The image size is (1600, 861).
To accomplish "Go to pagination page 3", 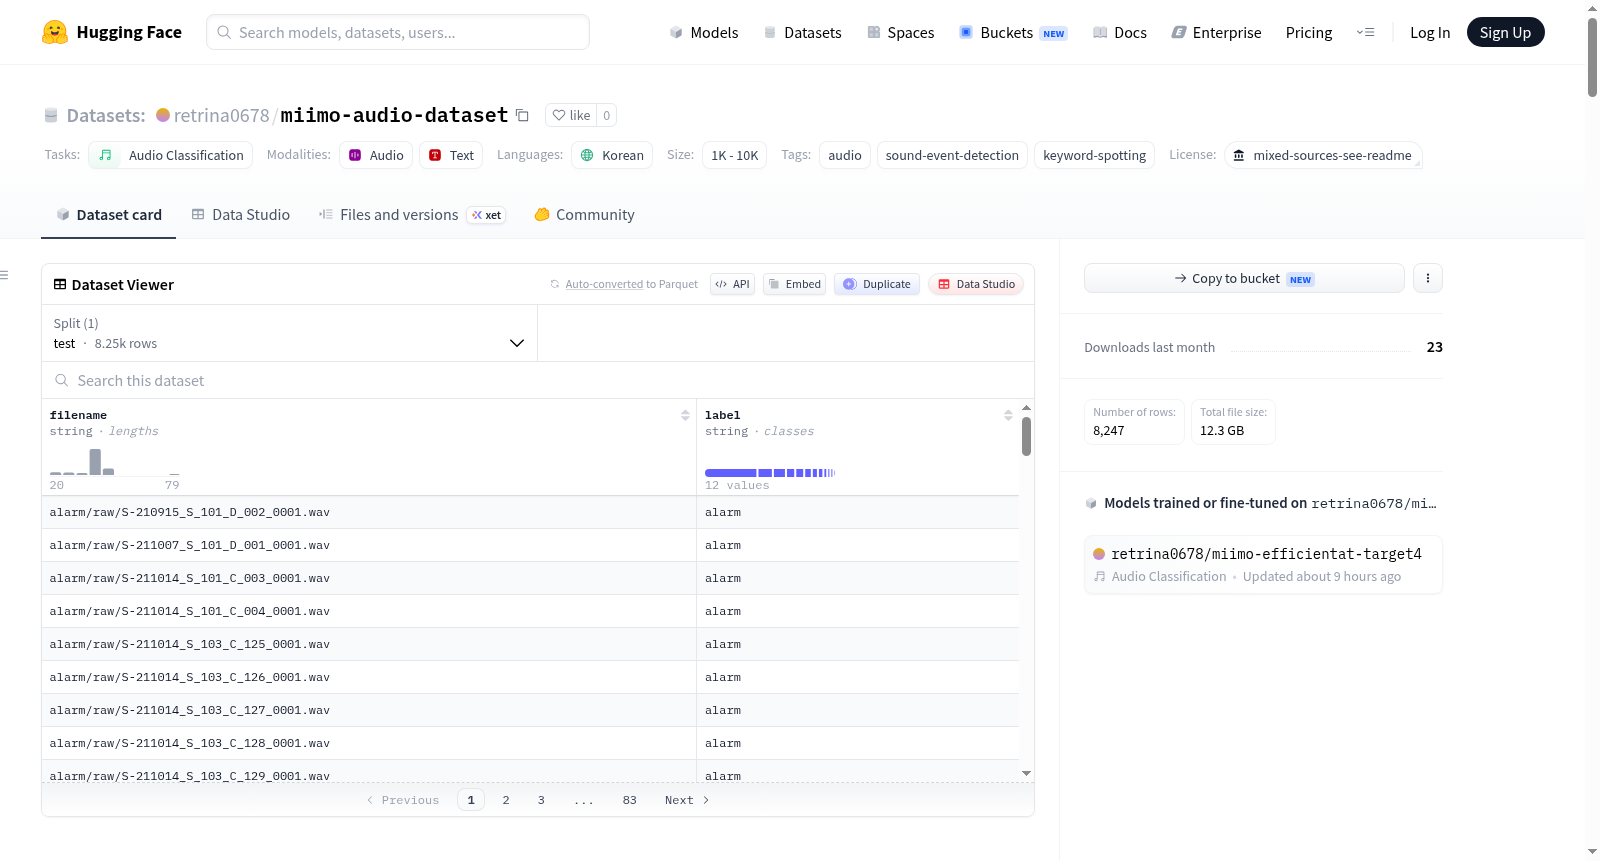I will coord(541,800).
